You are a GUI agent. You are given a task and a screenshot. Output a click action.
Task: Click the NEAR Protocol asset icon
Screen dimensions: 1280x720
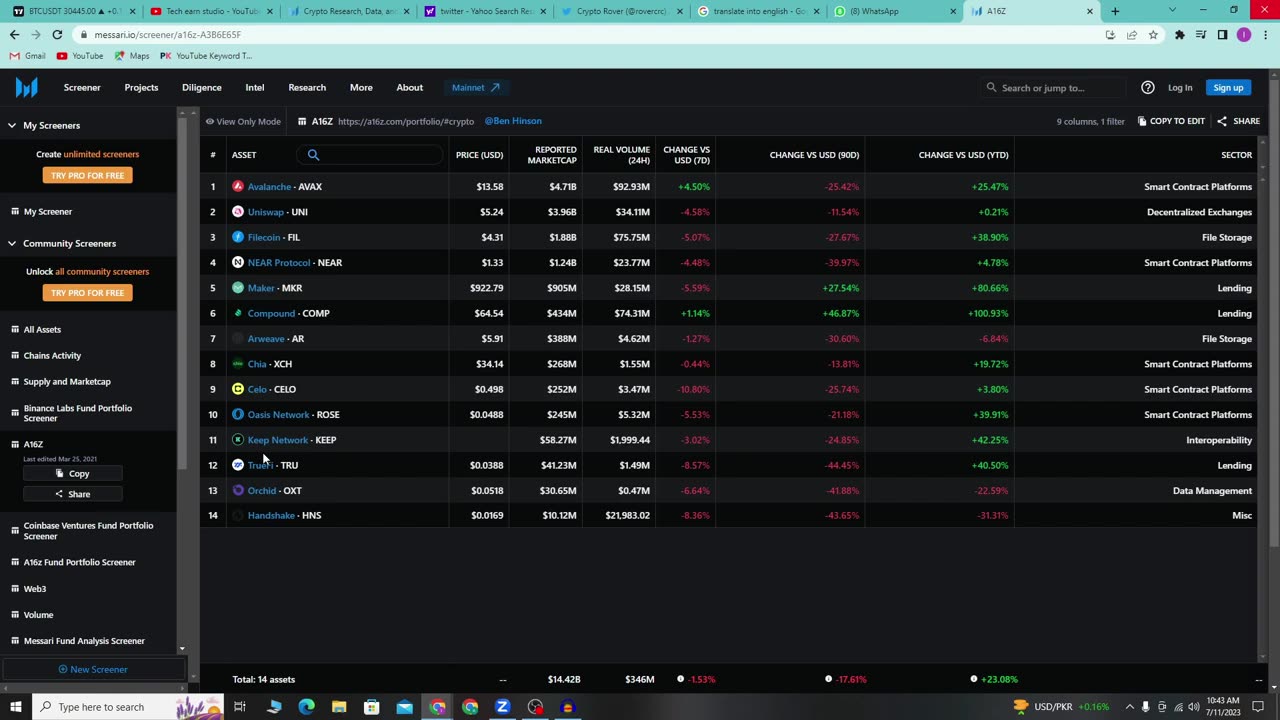pyautogui.click(x=238, y=262)
